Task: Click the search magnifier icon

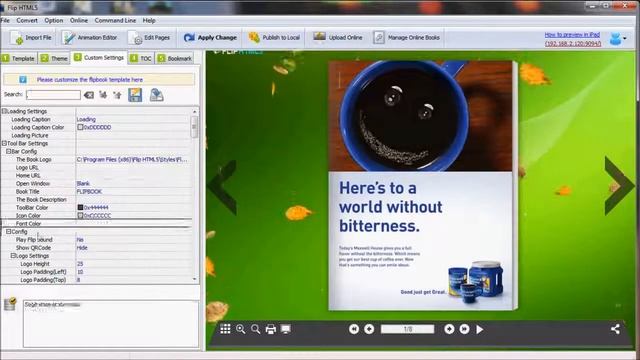Action: point(256,329)
